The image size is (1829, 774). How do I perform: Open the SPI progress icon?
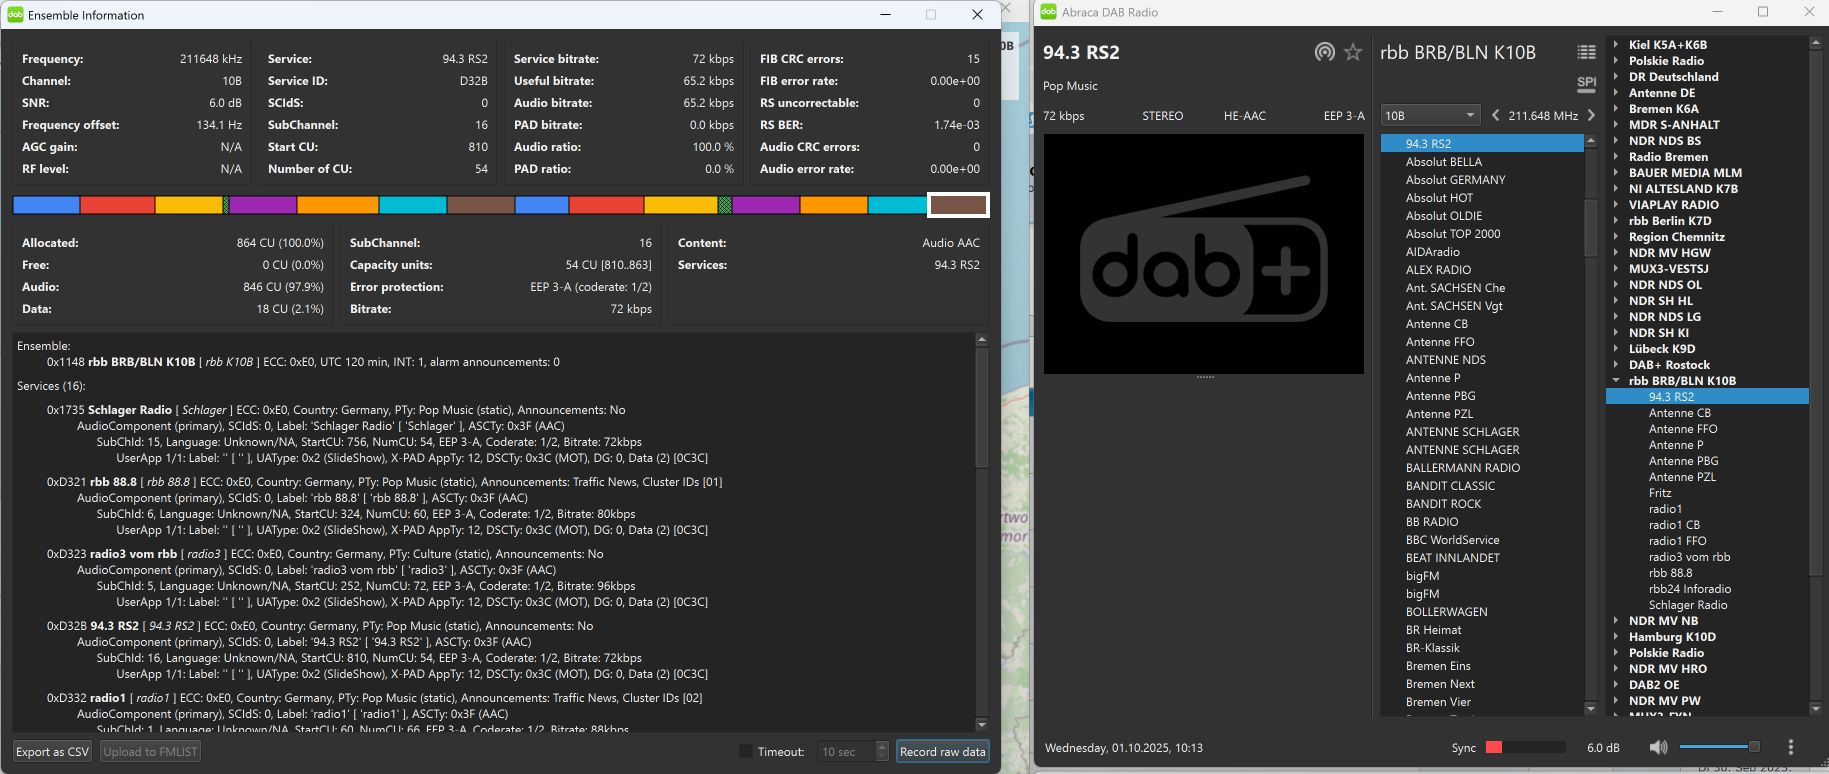[x=1586, y=83]
